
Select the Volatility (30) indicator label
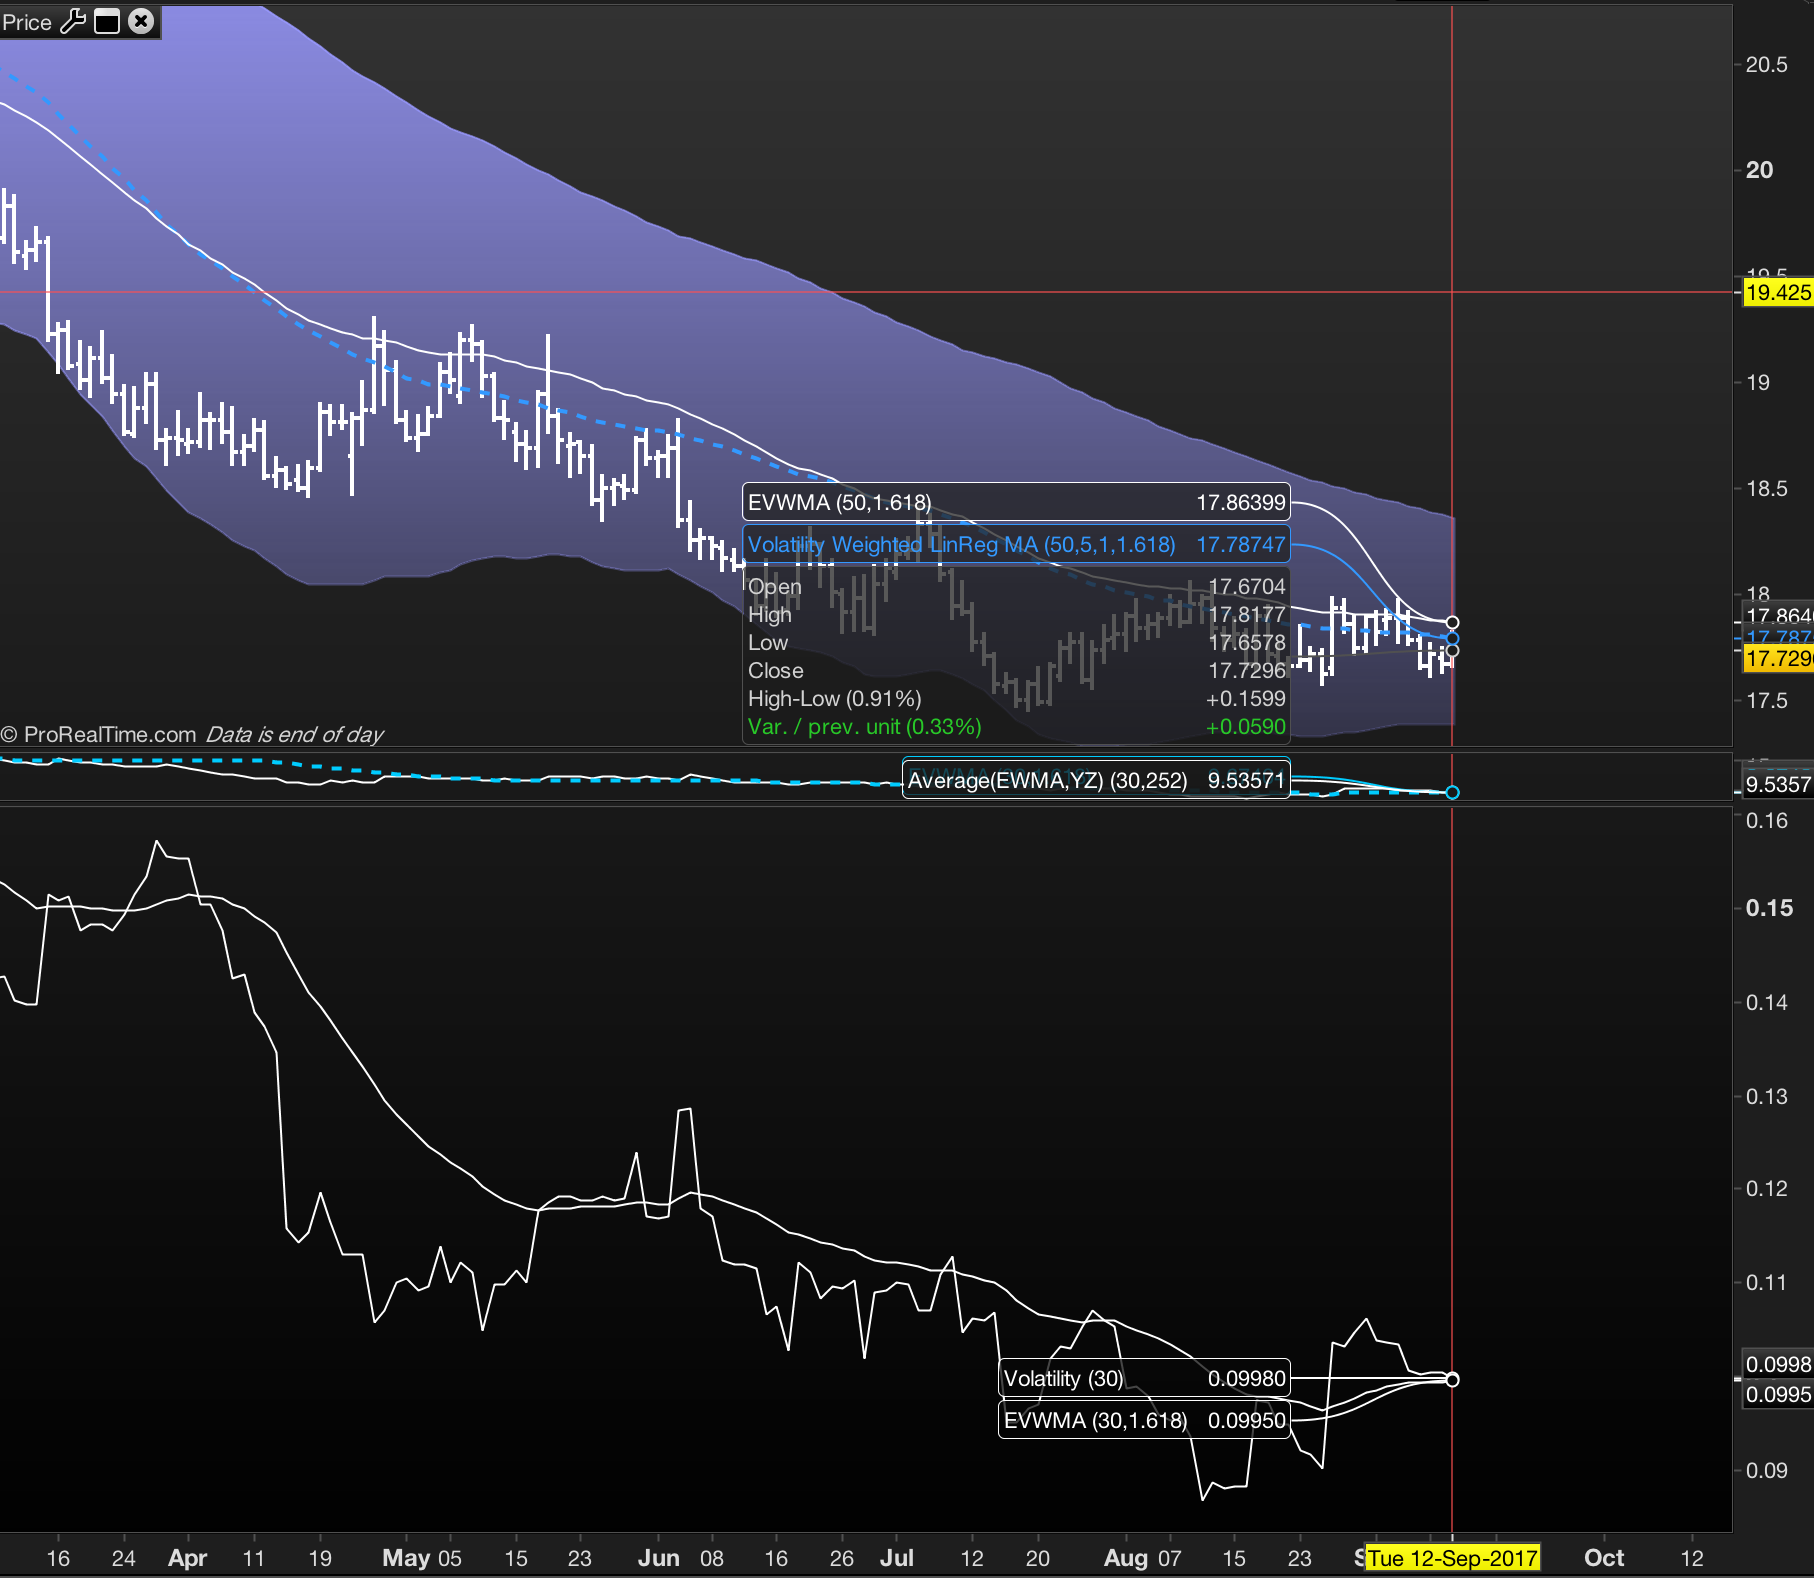(1063, 1379)
